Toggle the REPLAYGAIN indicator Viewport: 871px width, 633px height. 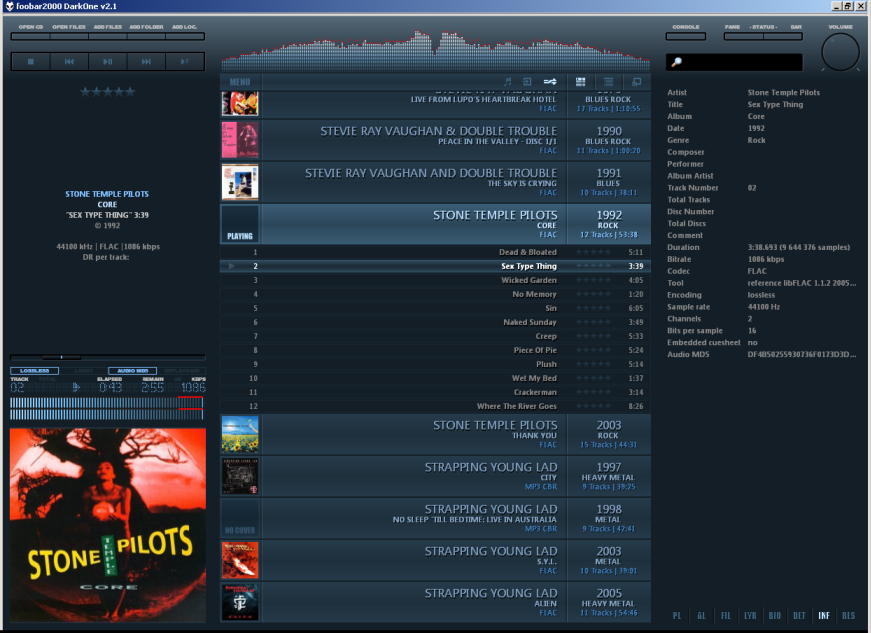point(182,370)
